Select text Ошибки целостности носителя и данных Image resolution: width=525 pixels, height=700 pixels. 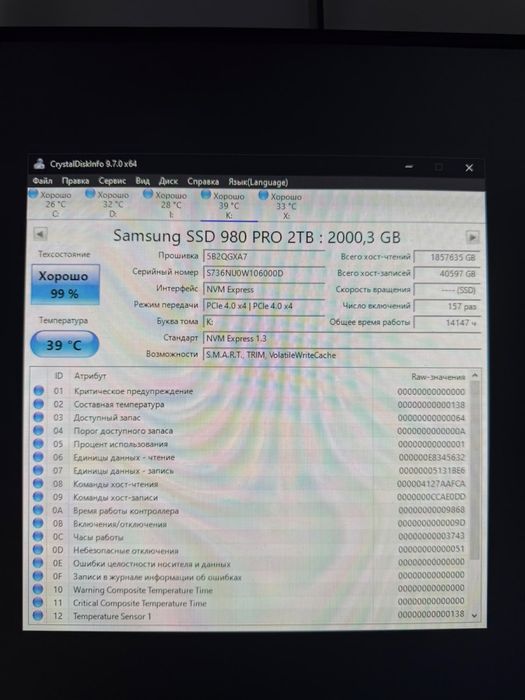click(x=152, y=564)
